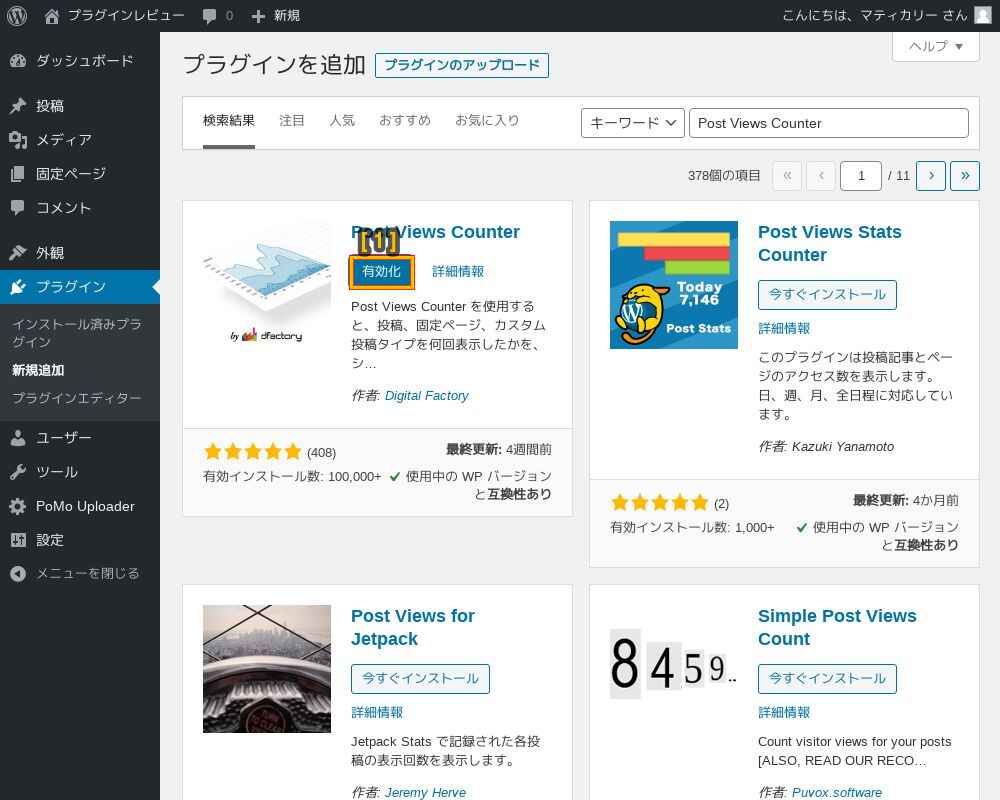Image resolution: width=1000 pixels, height=800 pixels.
Task: Switch to the 人気 tab
Action: [x=342, y=121]
